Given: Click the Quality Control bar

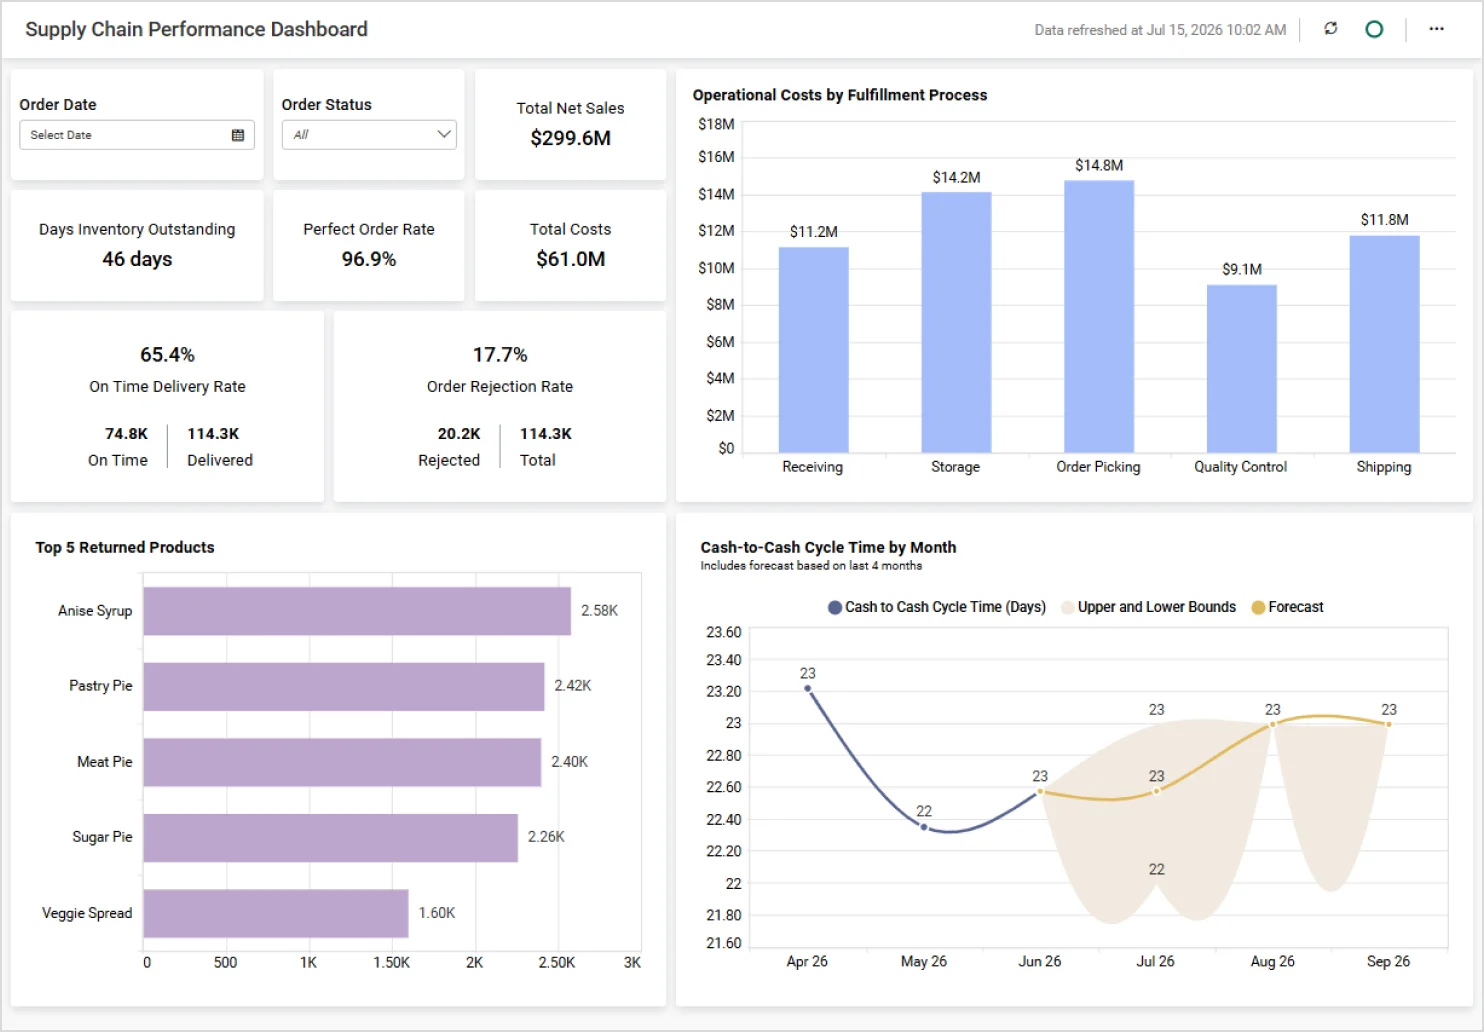Looking at the screenshot, I should [1241, 369].
